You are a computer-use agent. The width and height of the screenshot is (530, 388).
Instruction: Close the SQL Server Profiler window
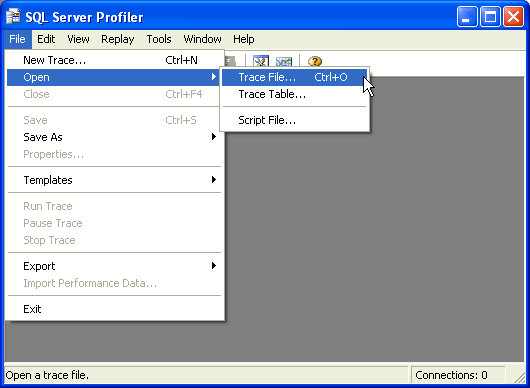(513, 16)
